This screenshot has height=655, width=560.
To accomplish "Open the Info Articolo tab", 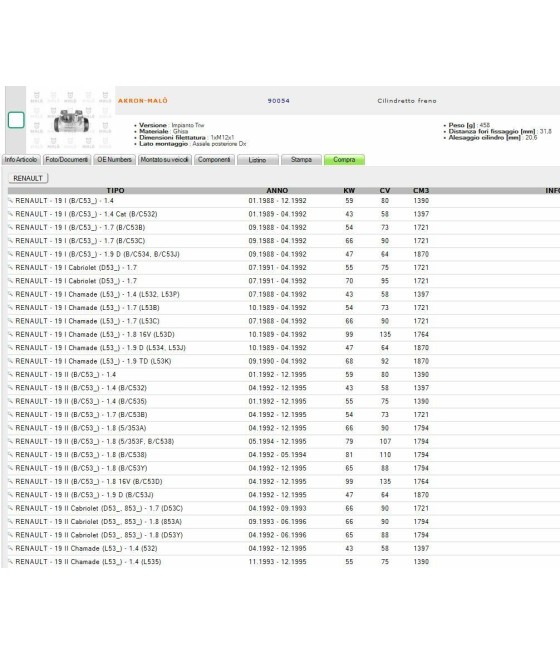I will [21, 160].
